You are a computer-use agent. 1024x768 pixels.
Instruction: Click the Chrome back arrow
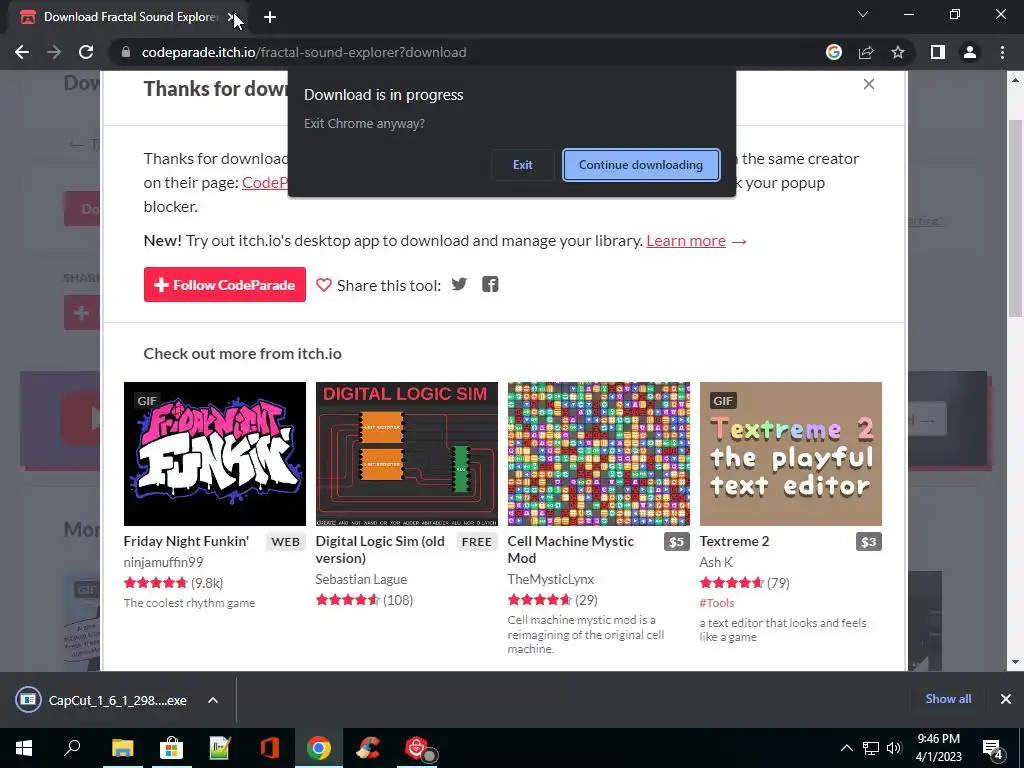coord(22,52)
